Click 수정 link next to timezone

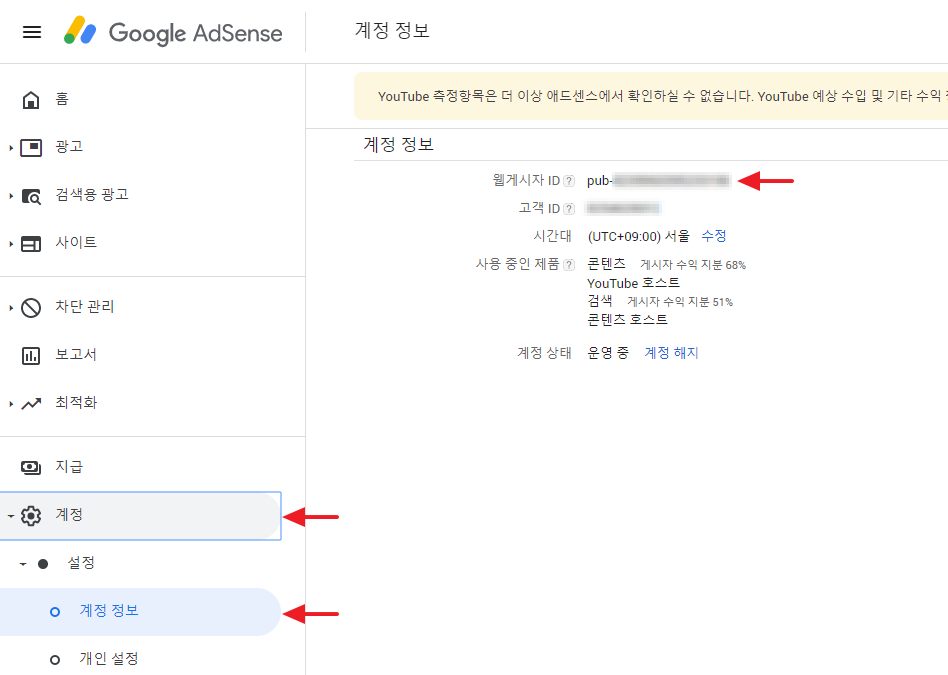point(713,236)
